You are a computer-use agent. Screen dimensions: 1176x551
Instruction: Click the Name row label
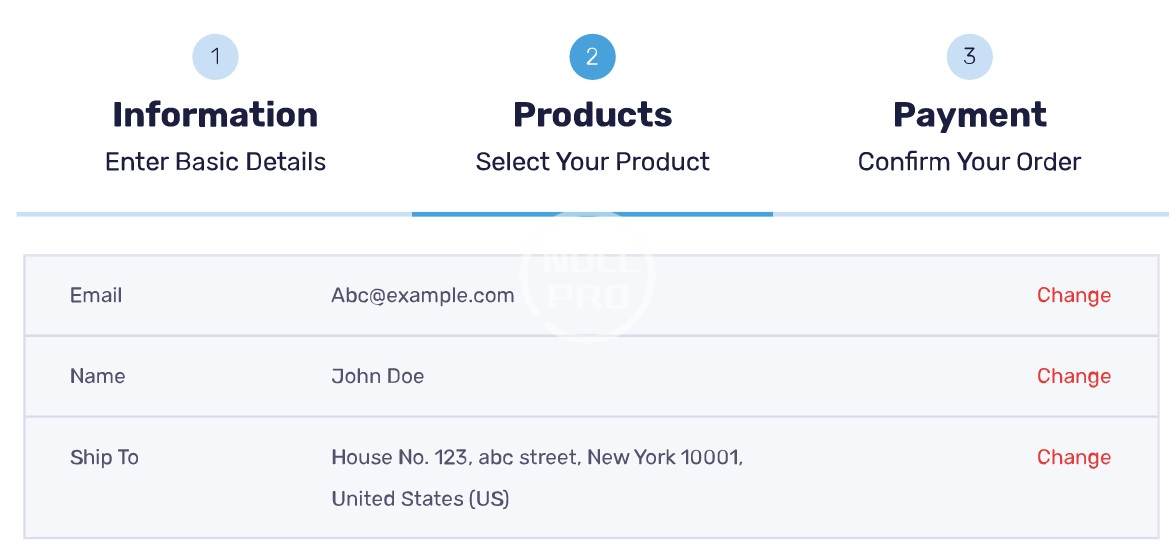(x=97, y=376)
